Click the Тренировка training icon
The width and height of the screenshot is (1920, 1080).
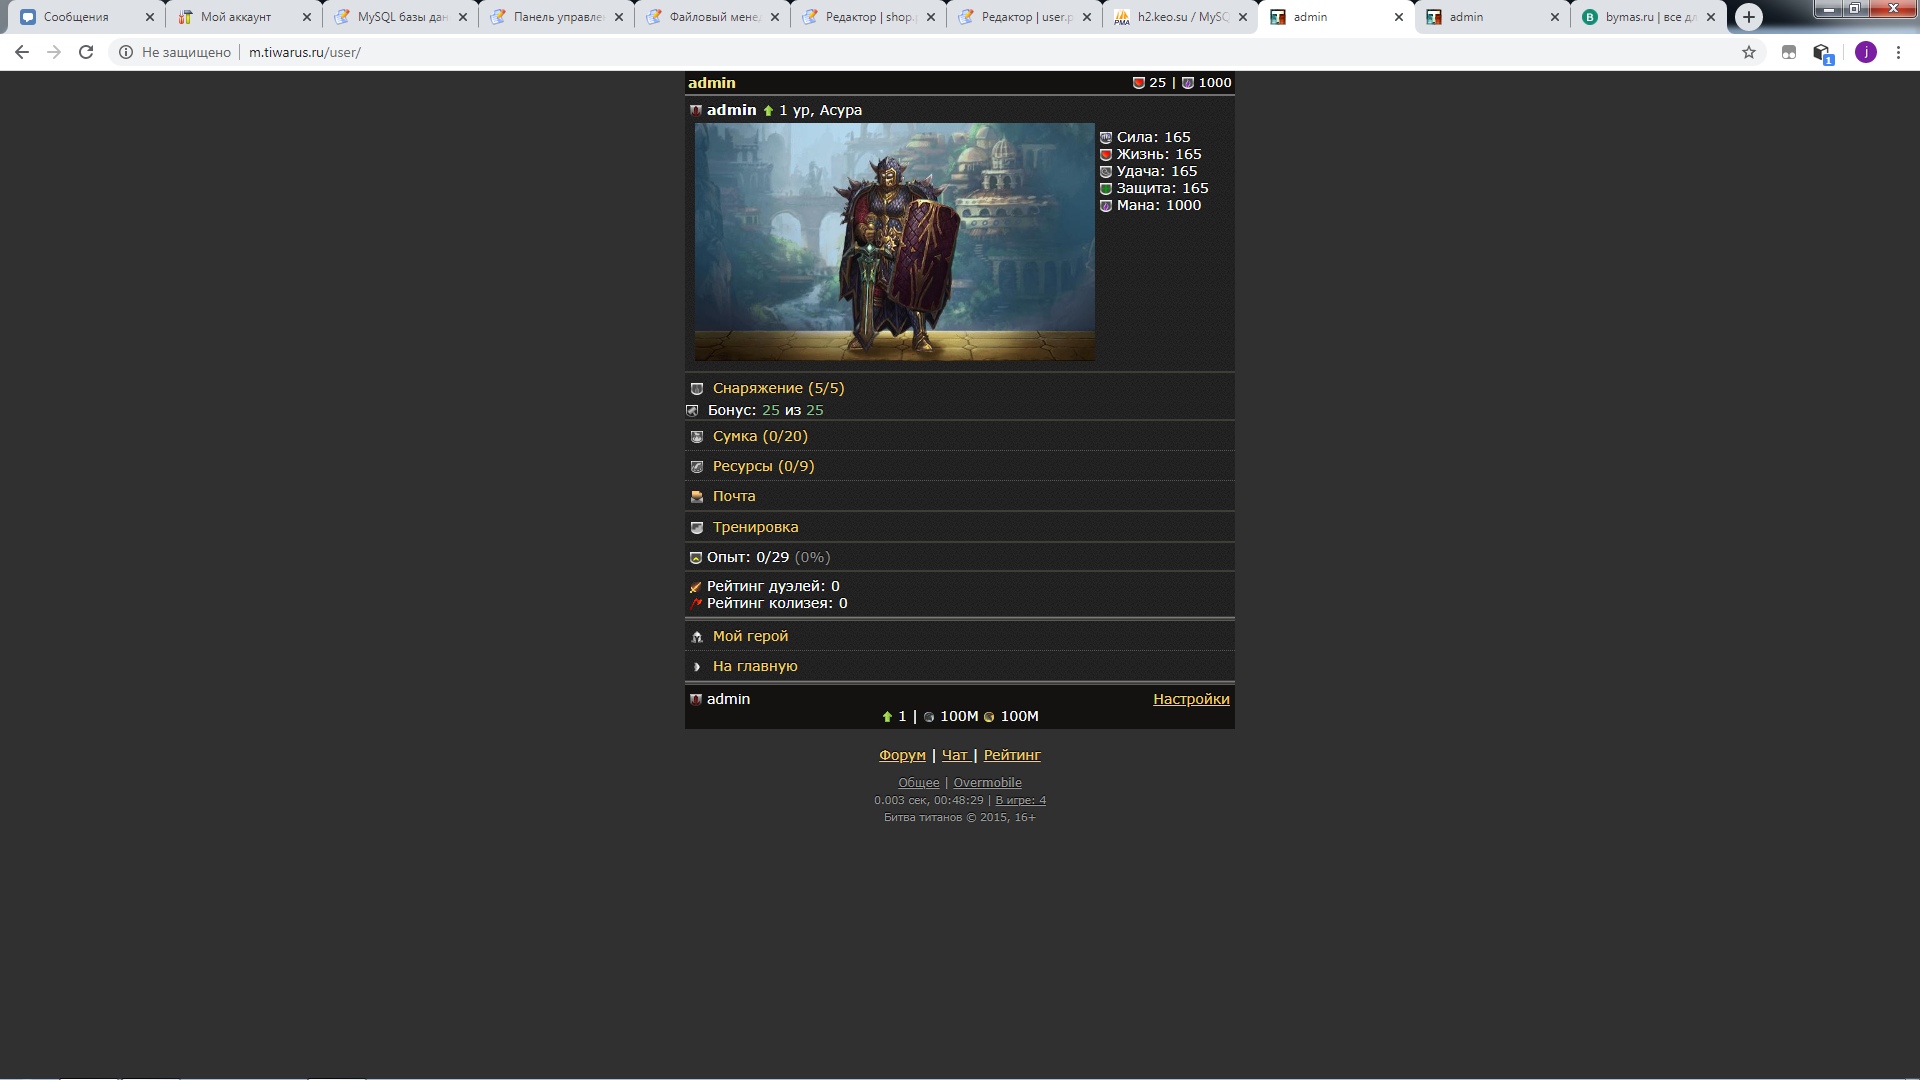697,528
